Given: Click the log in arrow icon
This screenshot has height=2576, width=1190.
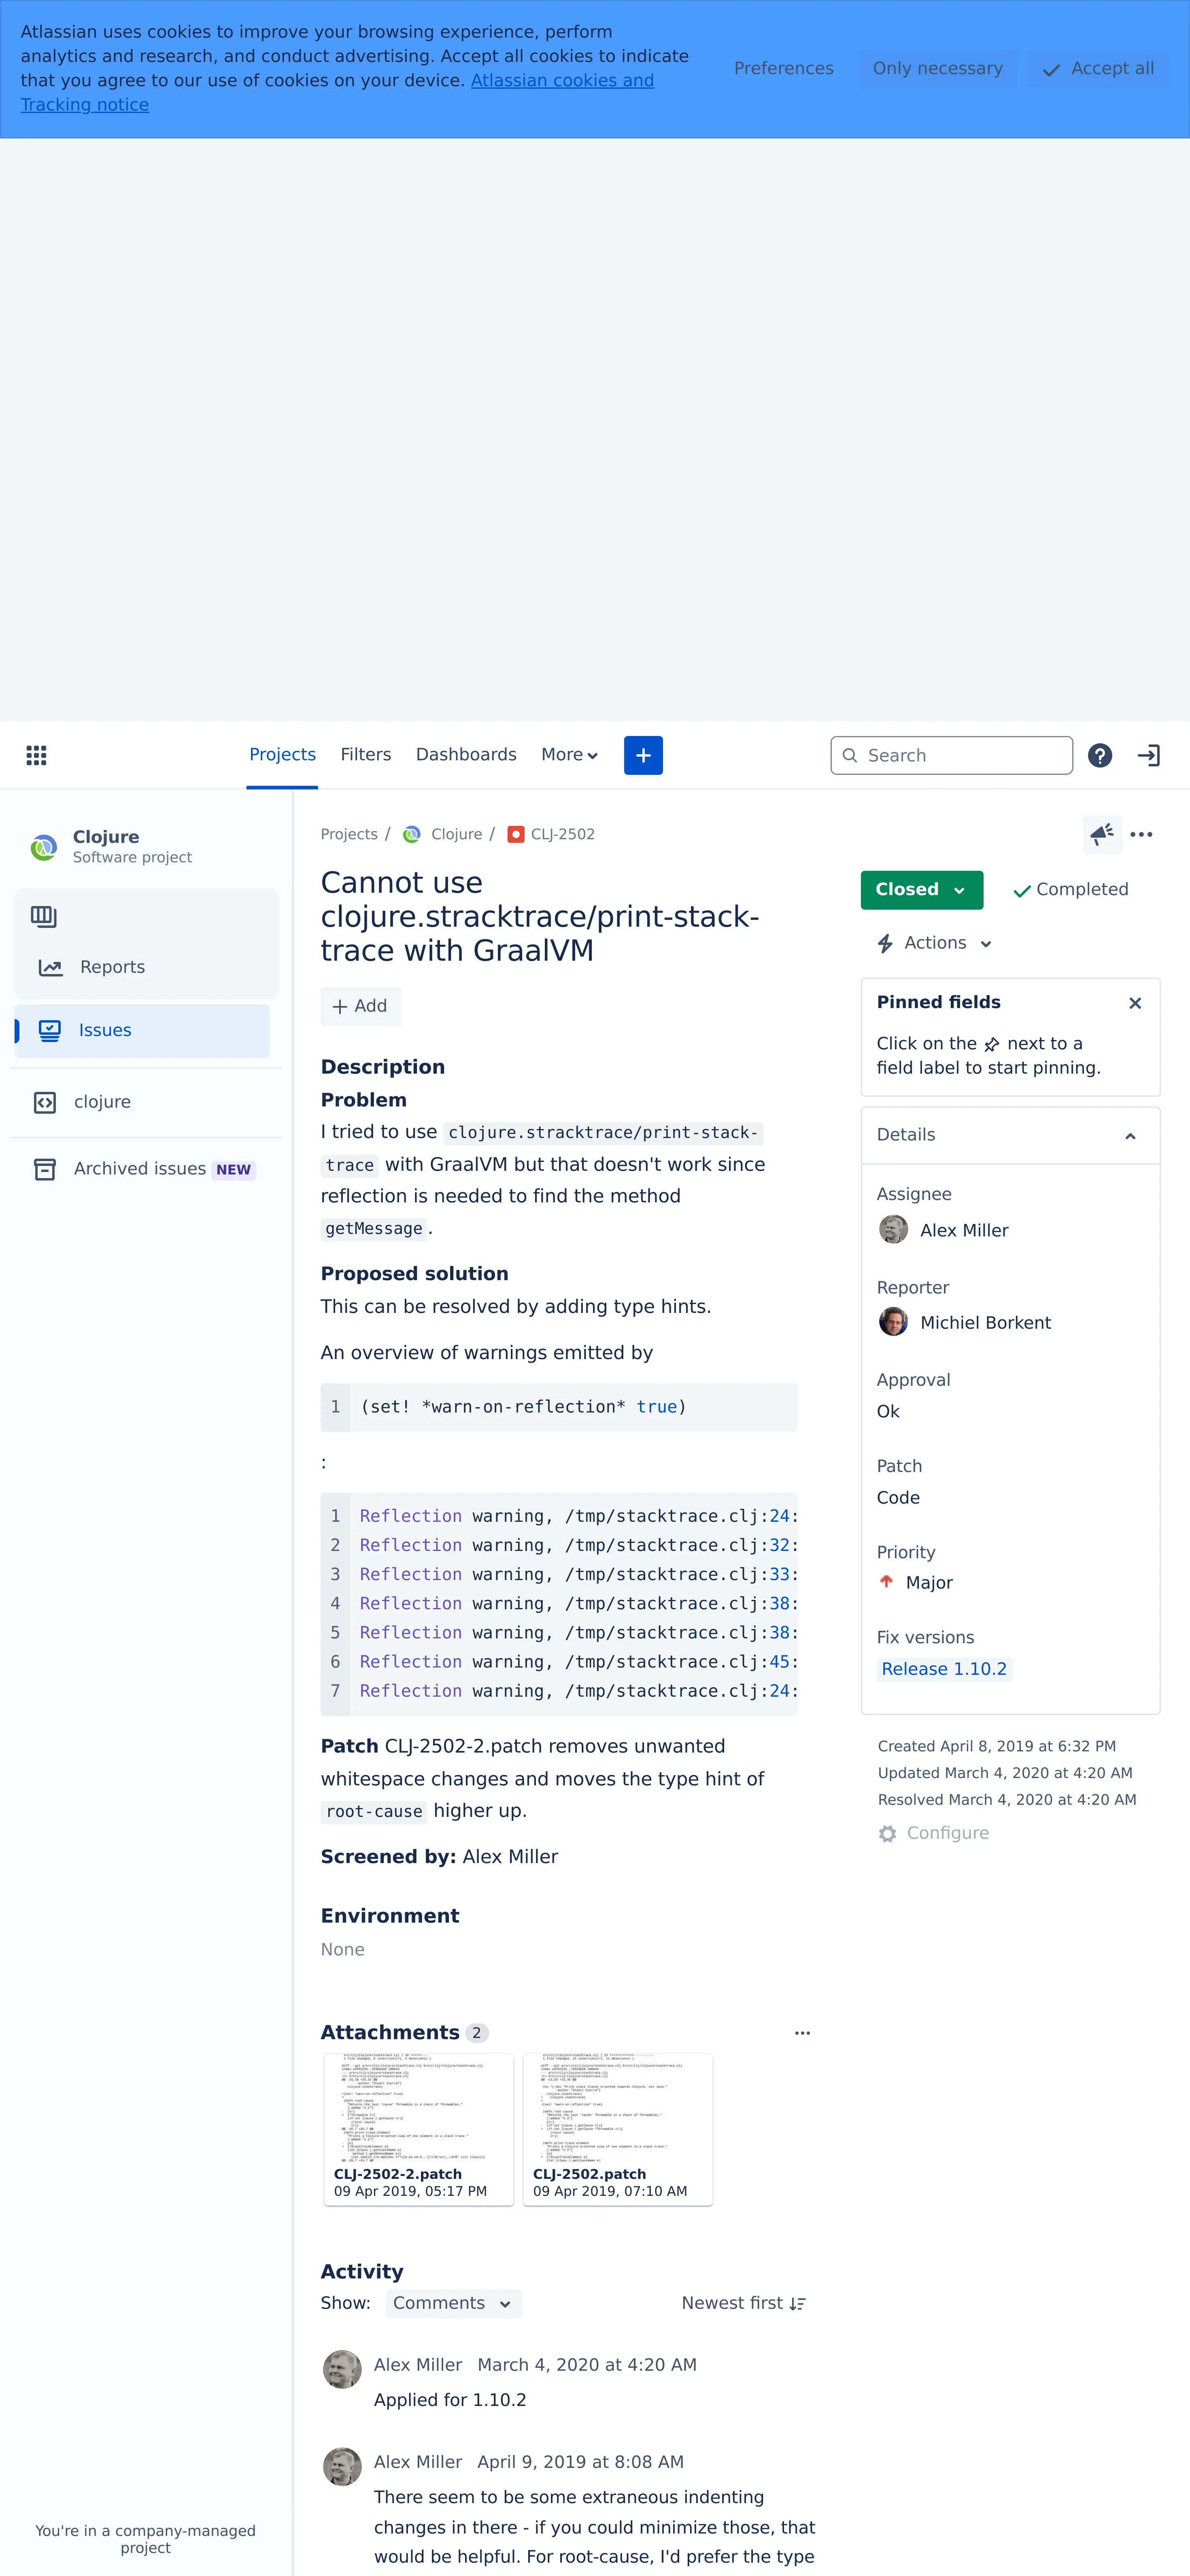Looking at the screenshot, I should (1149, 755).
